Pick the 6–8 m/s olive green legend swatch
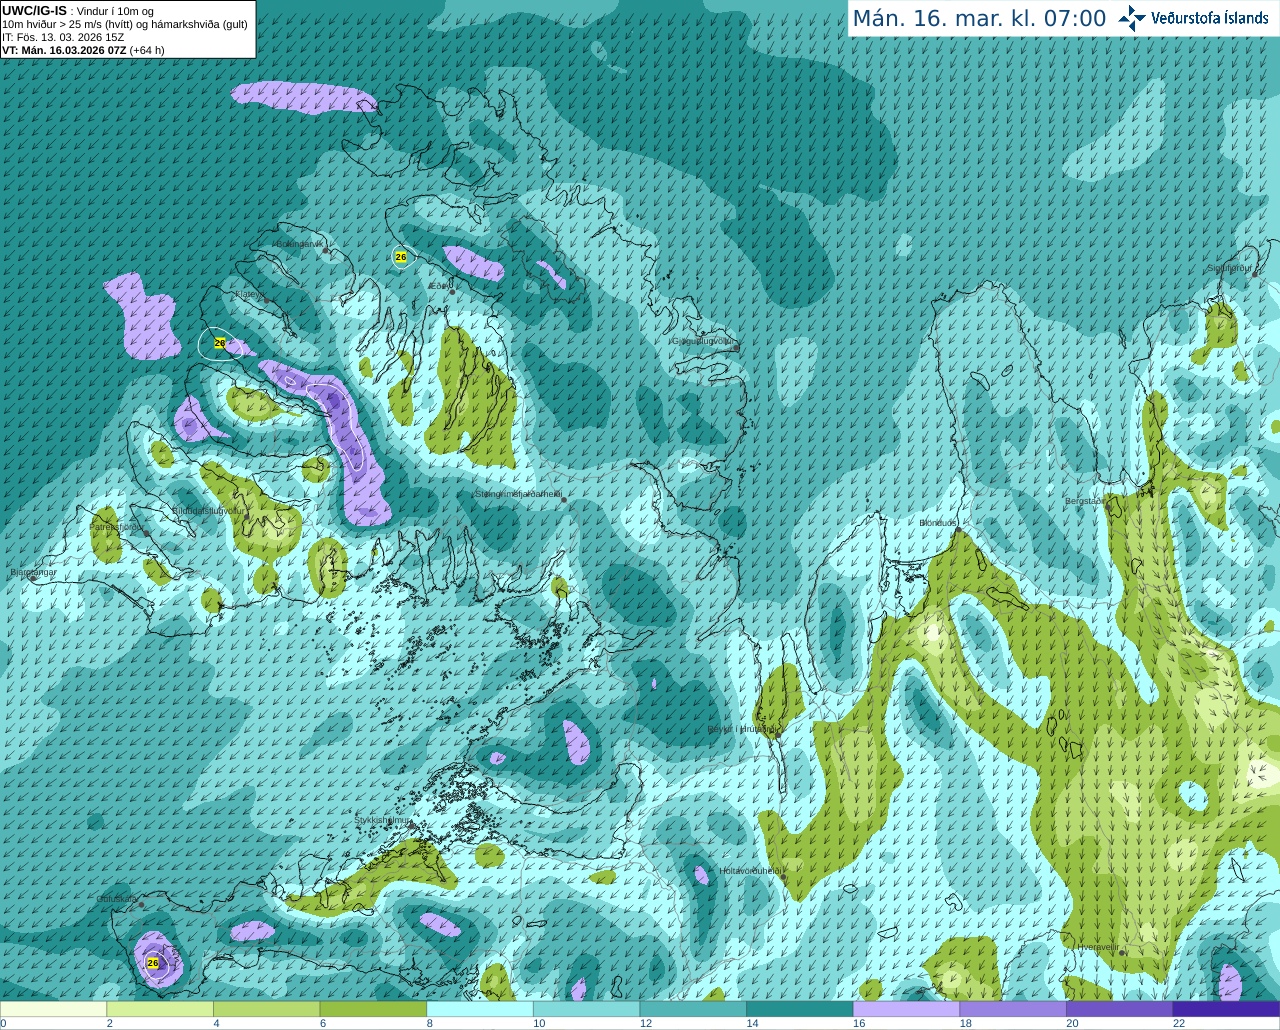This screenshot has width=1280, height=1030. click(x=373, y=1009)
